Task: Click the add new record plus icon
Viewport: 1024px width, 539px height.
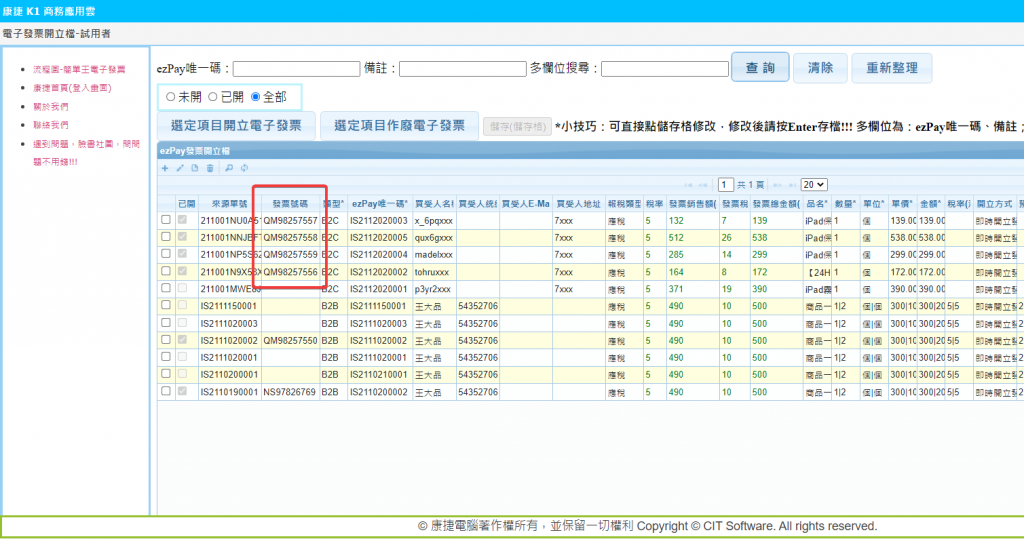Action: click(x=165, y=168)
